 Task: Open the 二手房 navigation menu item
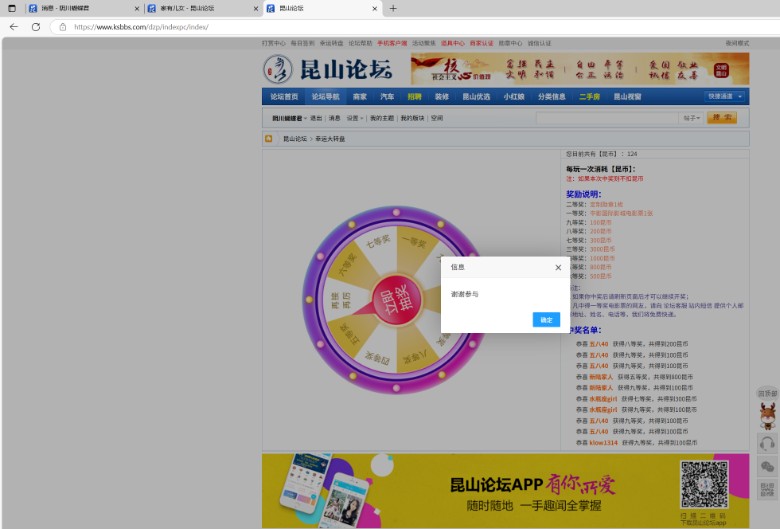tap(590, 97)
